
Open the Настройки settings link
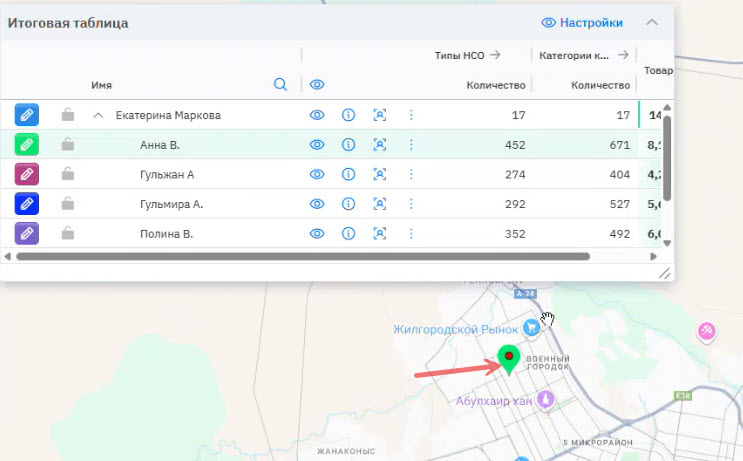(582, 22)
